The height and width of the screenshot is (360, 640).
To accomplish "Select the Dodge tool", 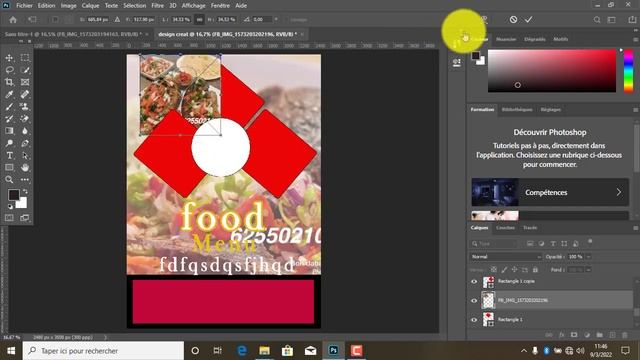I will click(x=9, y=143).
